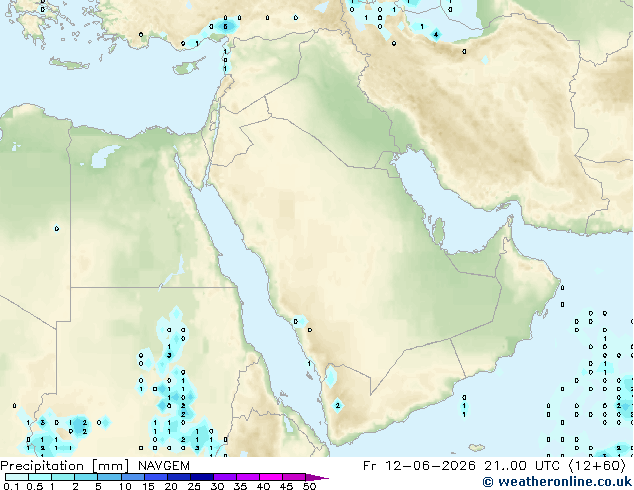Screen dimensions: 634x490
Task: Click the 40–45 mm magenta legend swatch
Action: coord(271,477)
